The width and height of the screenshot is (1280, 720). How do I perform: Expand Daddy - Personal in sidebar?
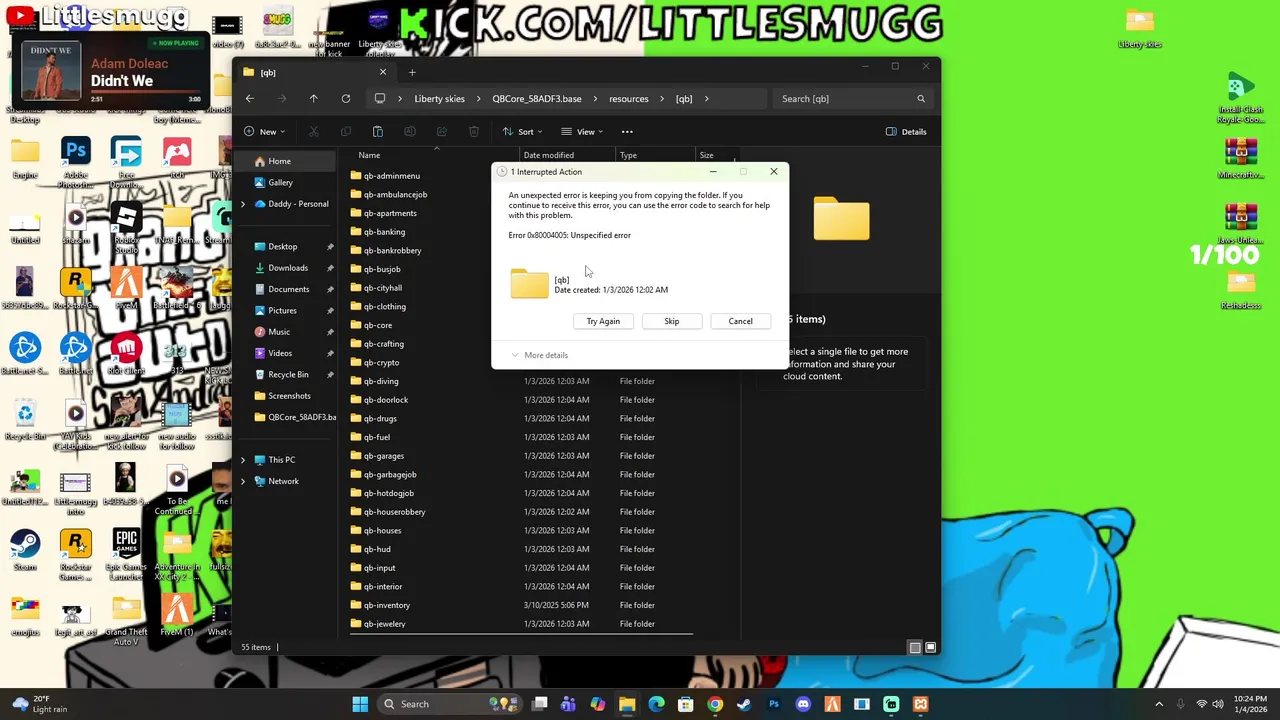pos(243,204)
